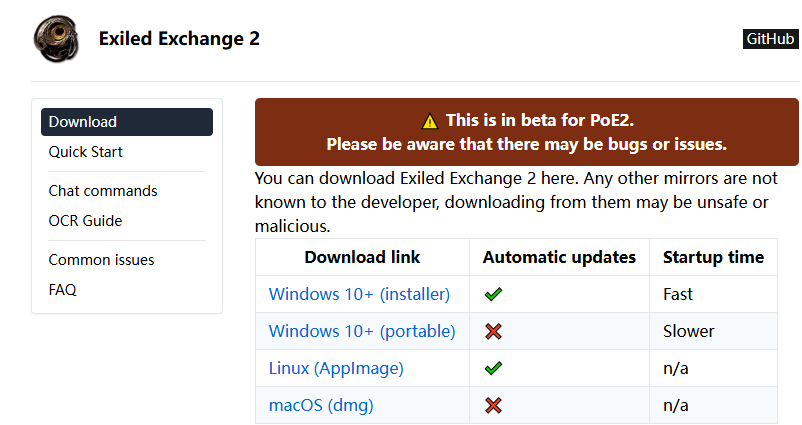Open the OCR Guide page
Screen dimensions: 802x425
(x=85, y=221)
